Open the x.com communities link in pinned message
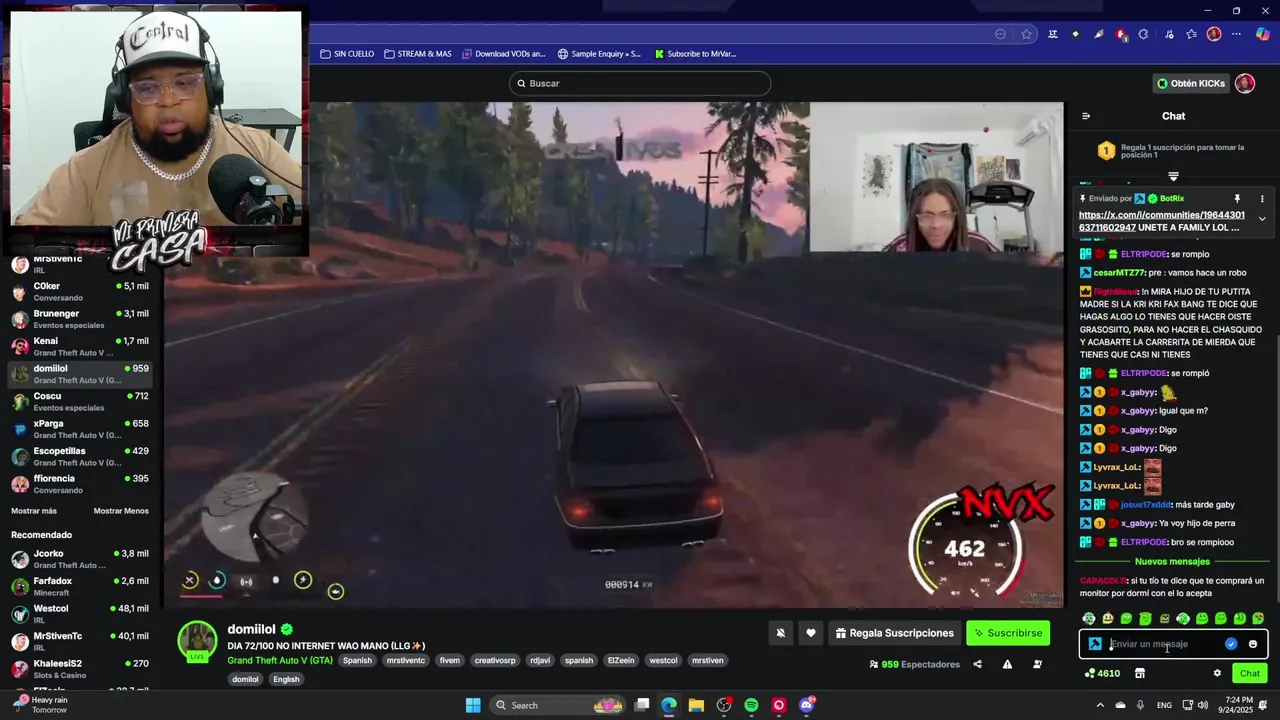 click(x=1162, y=221)
